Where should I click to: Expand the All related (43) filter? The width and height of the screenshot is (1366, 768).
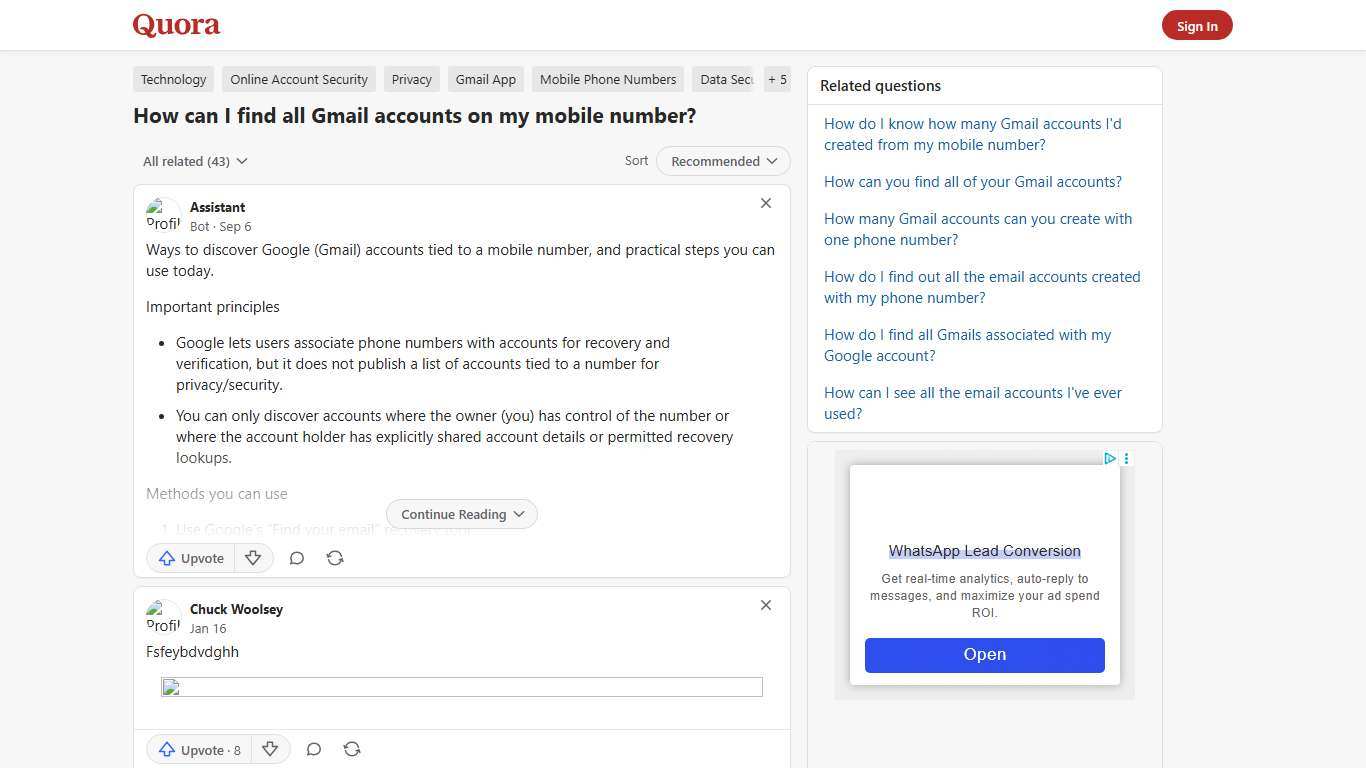click(195, 161)
